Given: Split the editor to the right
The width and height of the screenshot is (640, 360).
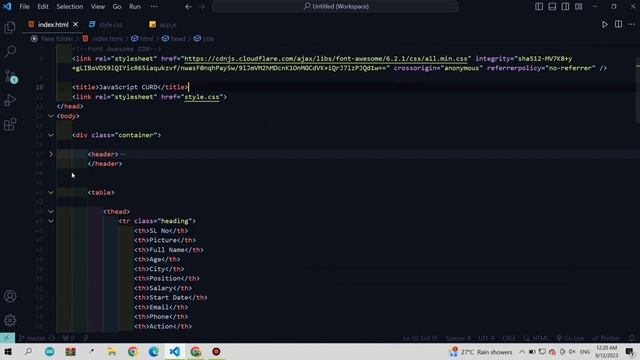Looking at the screenshot, I should 618,24.
